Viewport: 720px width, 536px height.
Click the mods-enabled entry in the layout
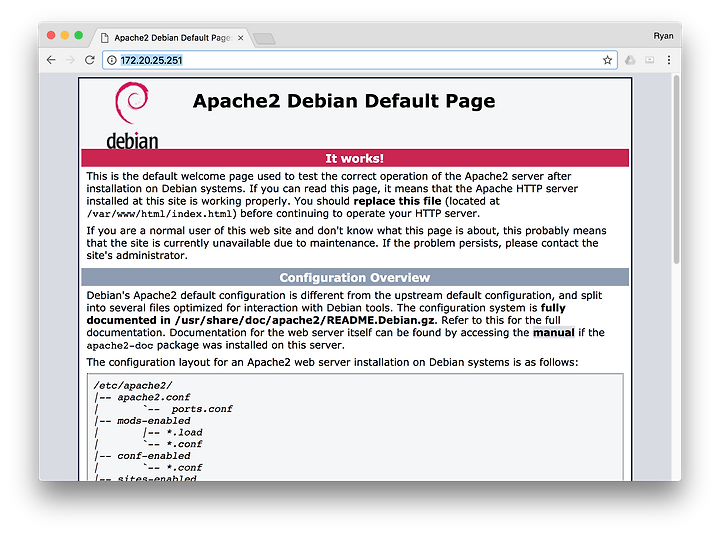click(x=153, y=421)
